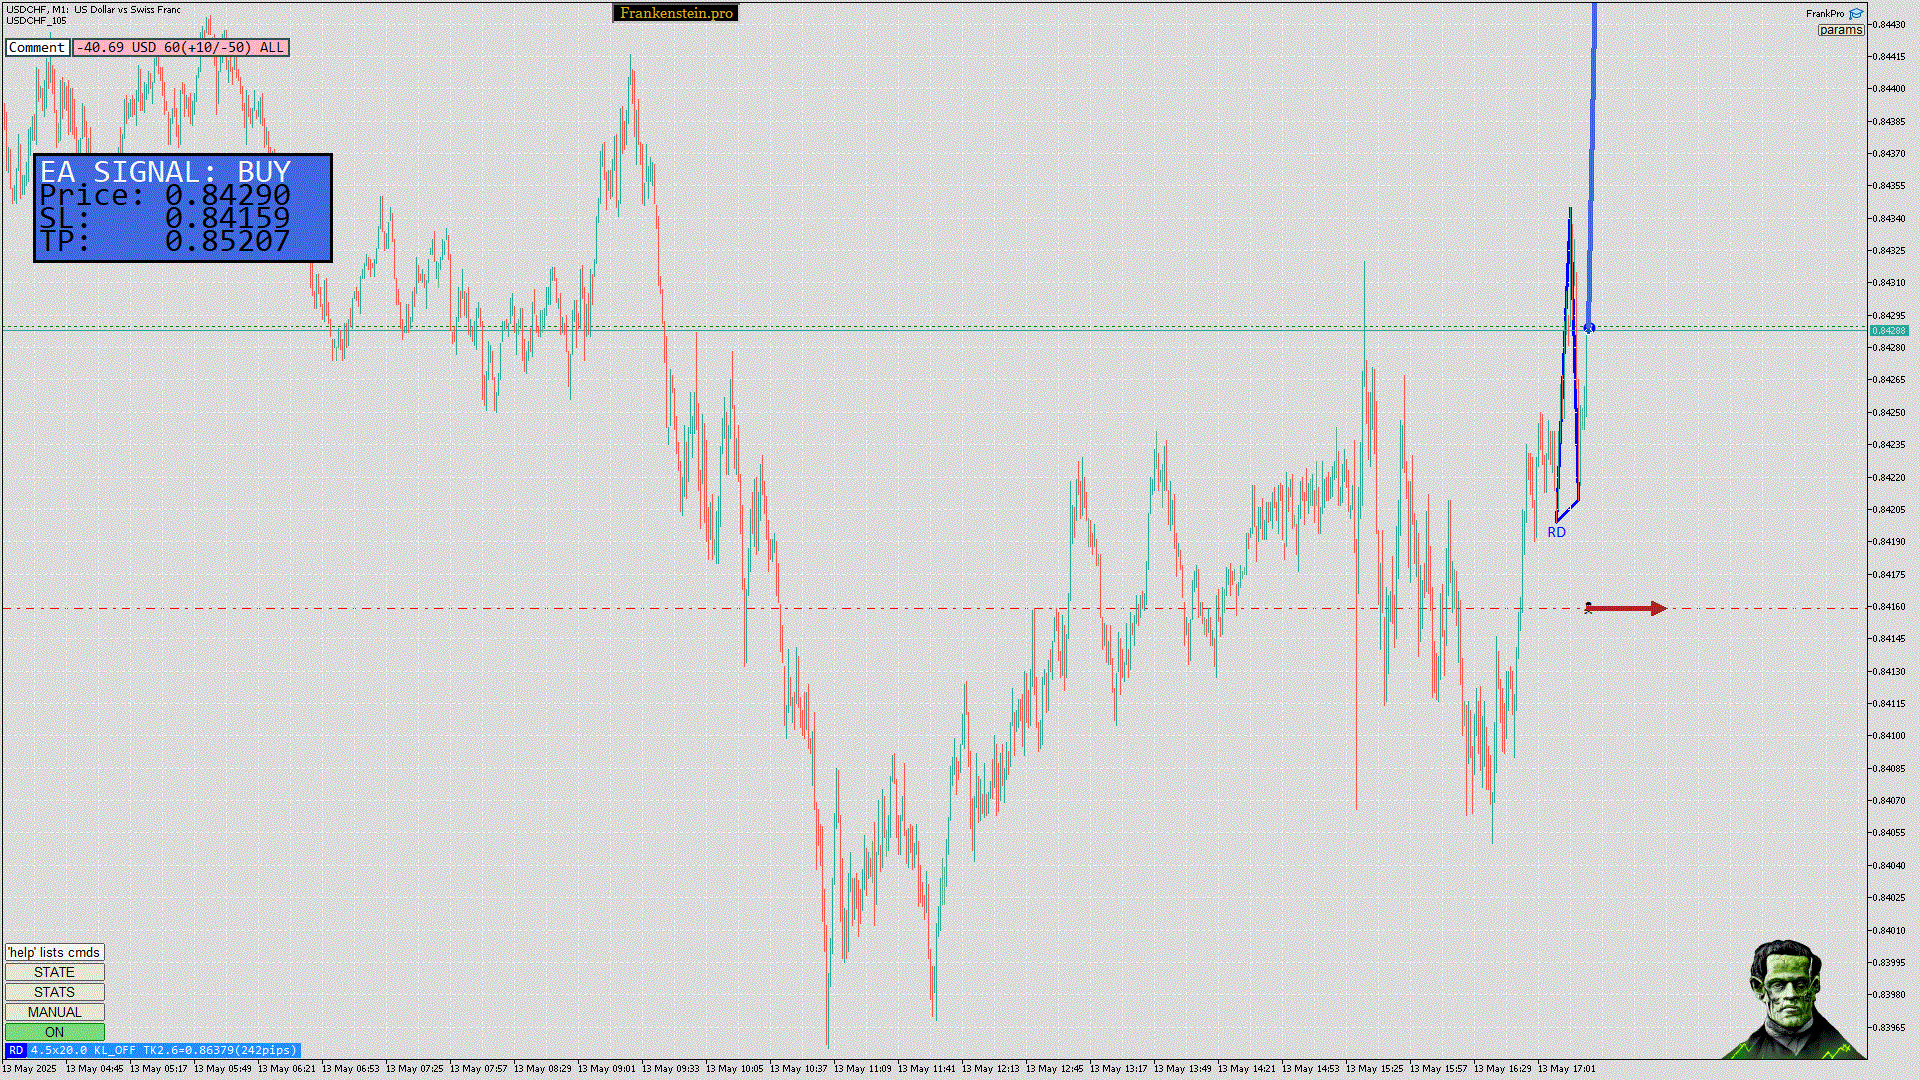Viewport: 1920px width, 1080px height.
Task: Click the USDCHF_105 subtitle text
Action: (36, 20)
